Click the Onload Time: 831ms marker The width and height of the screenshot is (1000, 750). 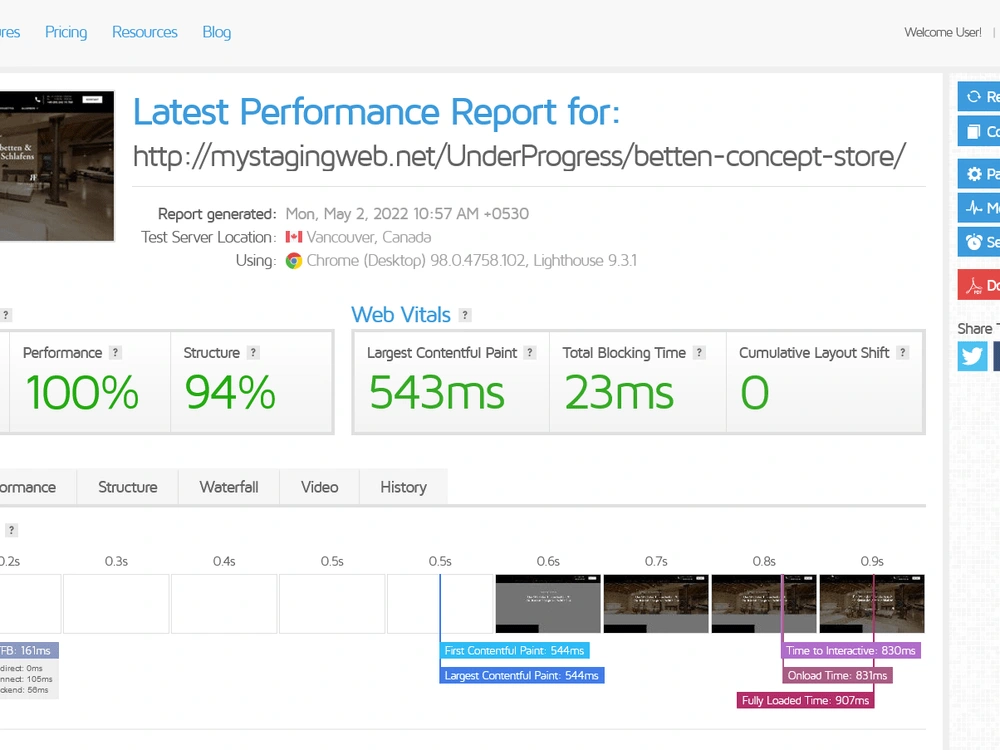pyautogui.click(x=837, y=675)
